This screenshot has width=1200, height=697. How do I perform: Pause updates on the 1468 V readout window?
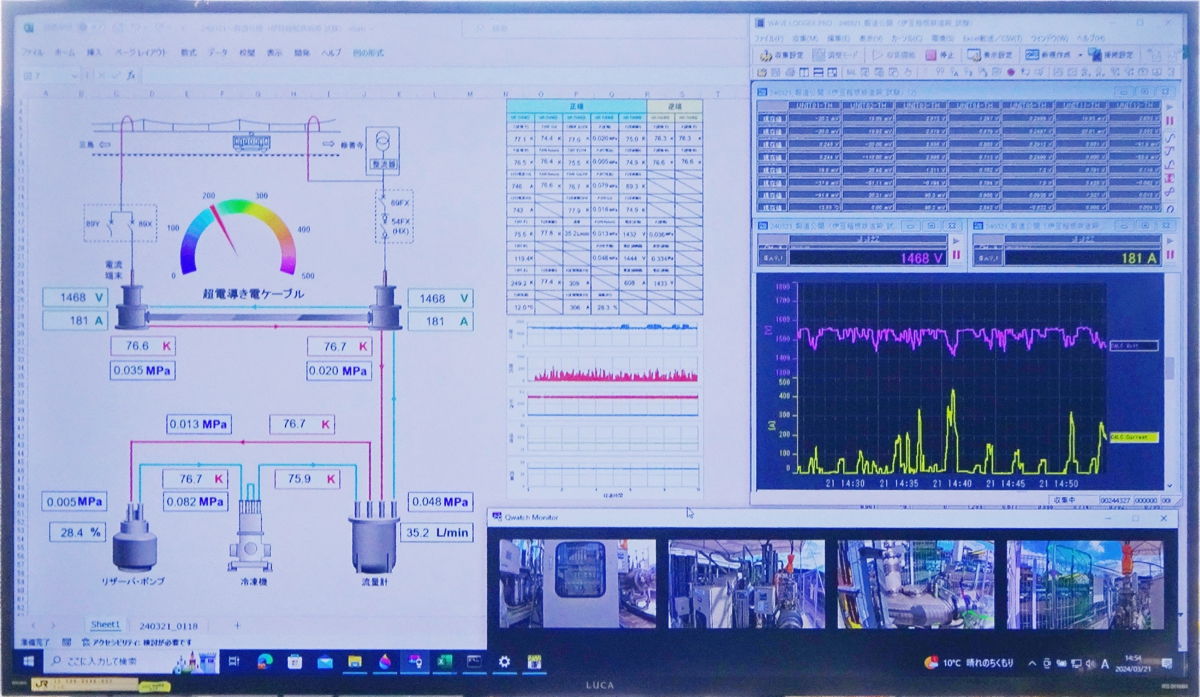tap(956, 255)
